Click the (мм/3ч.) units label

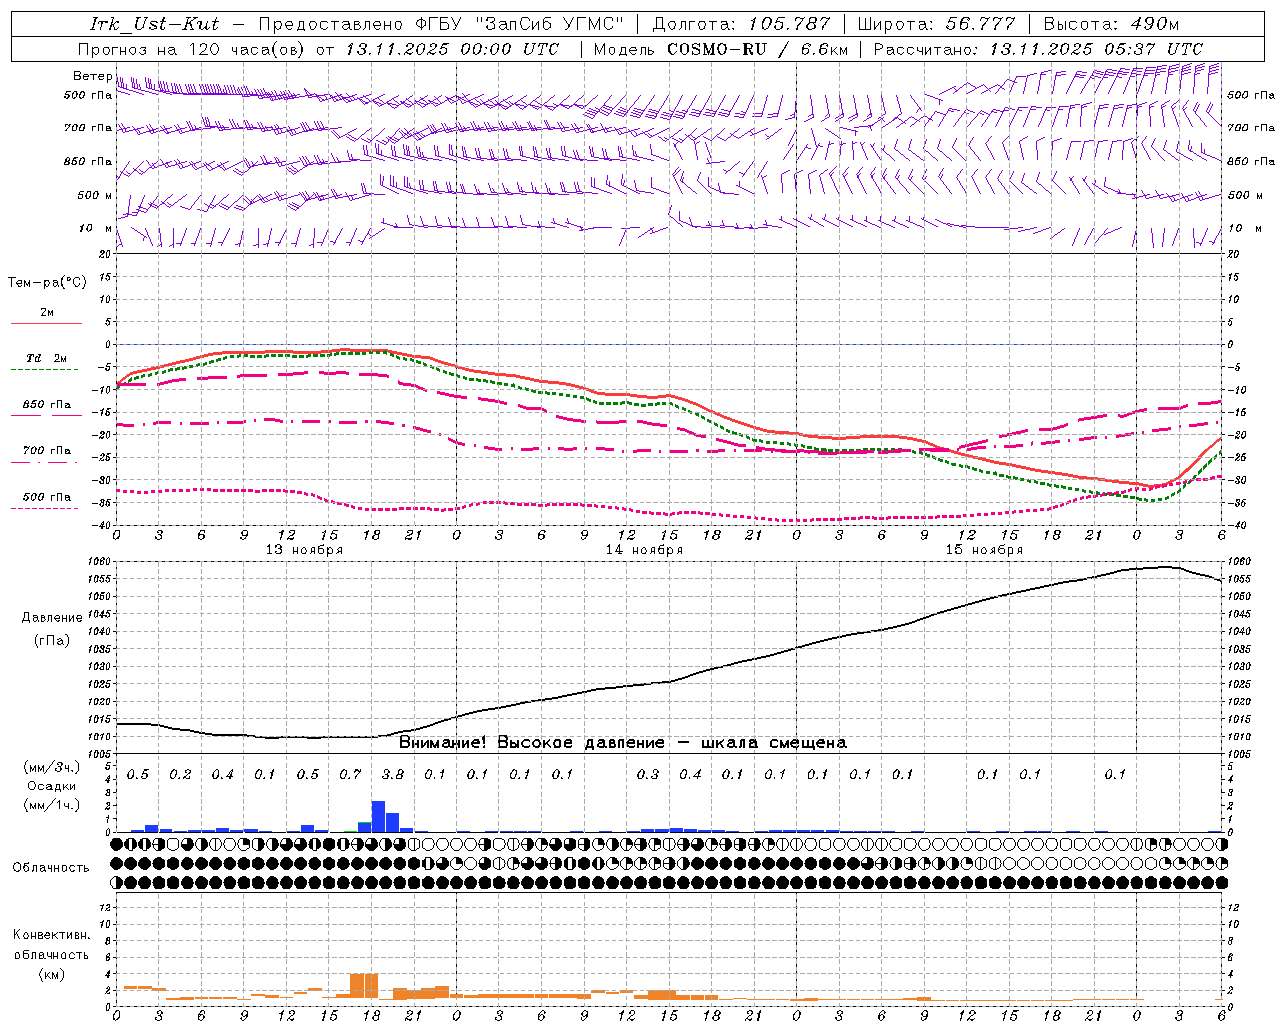coord(51,767)
